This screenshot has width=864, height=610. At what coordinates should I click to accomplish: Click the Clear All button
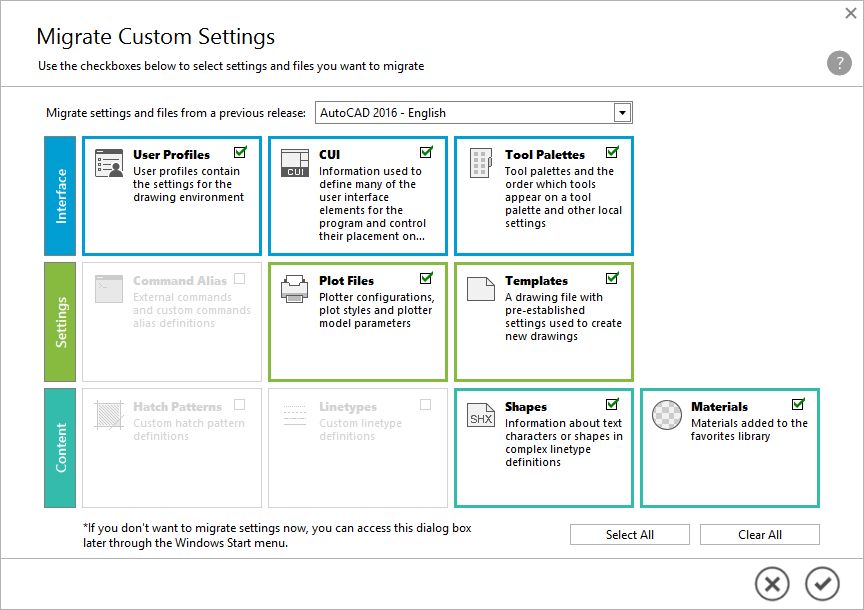tap(759, 534)
